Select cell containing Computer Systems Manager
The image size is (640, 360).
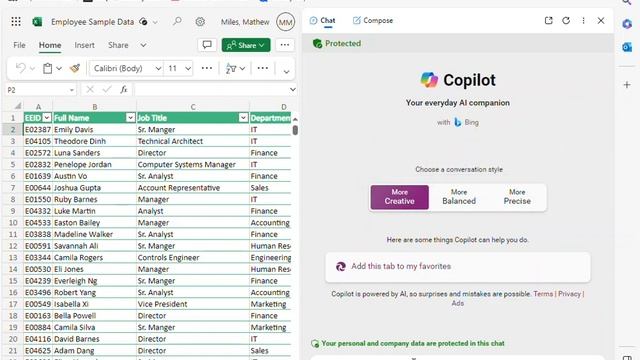[193, 164]
